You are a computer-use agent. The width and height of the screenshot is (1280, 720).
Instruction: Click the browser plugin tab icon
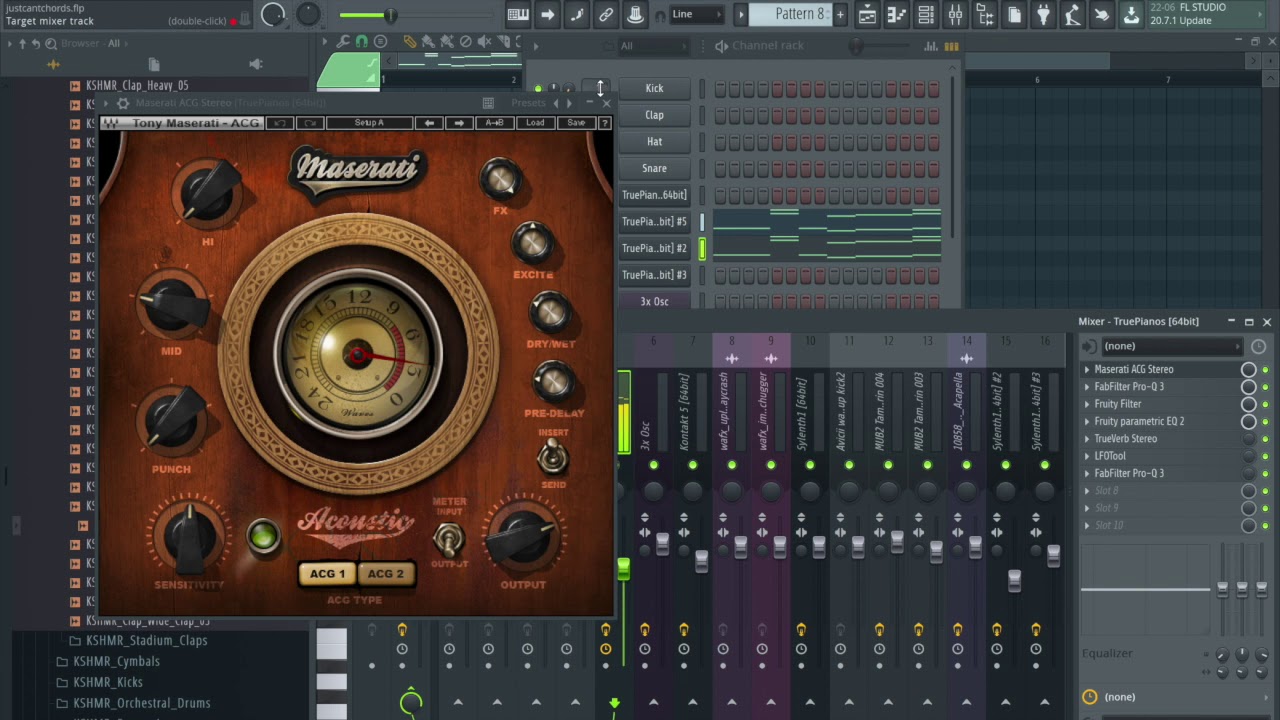point(256,64)
